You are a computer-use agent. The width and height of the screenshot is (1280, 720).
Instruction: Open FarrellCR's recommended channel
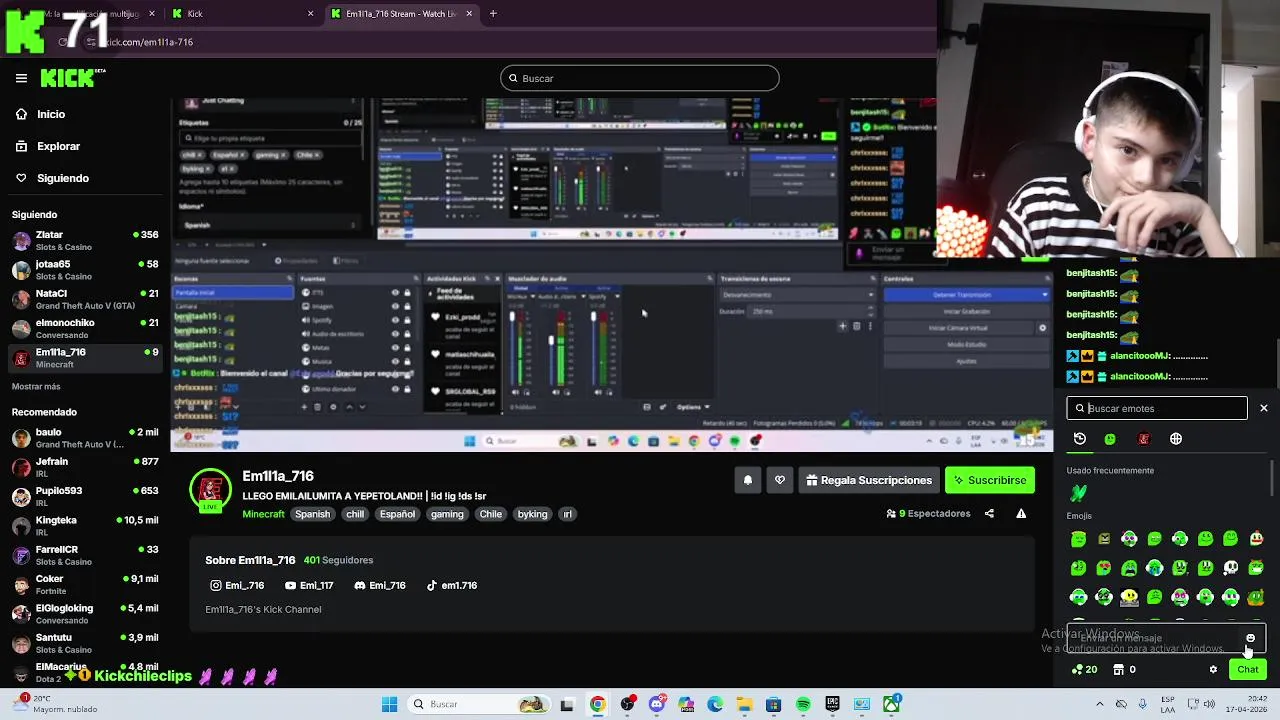[85, 555]
